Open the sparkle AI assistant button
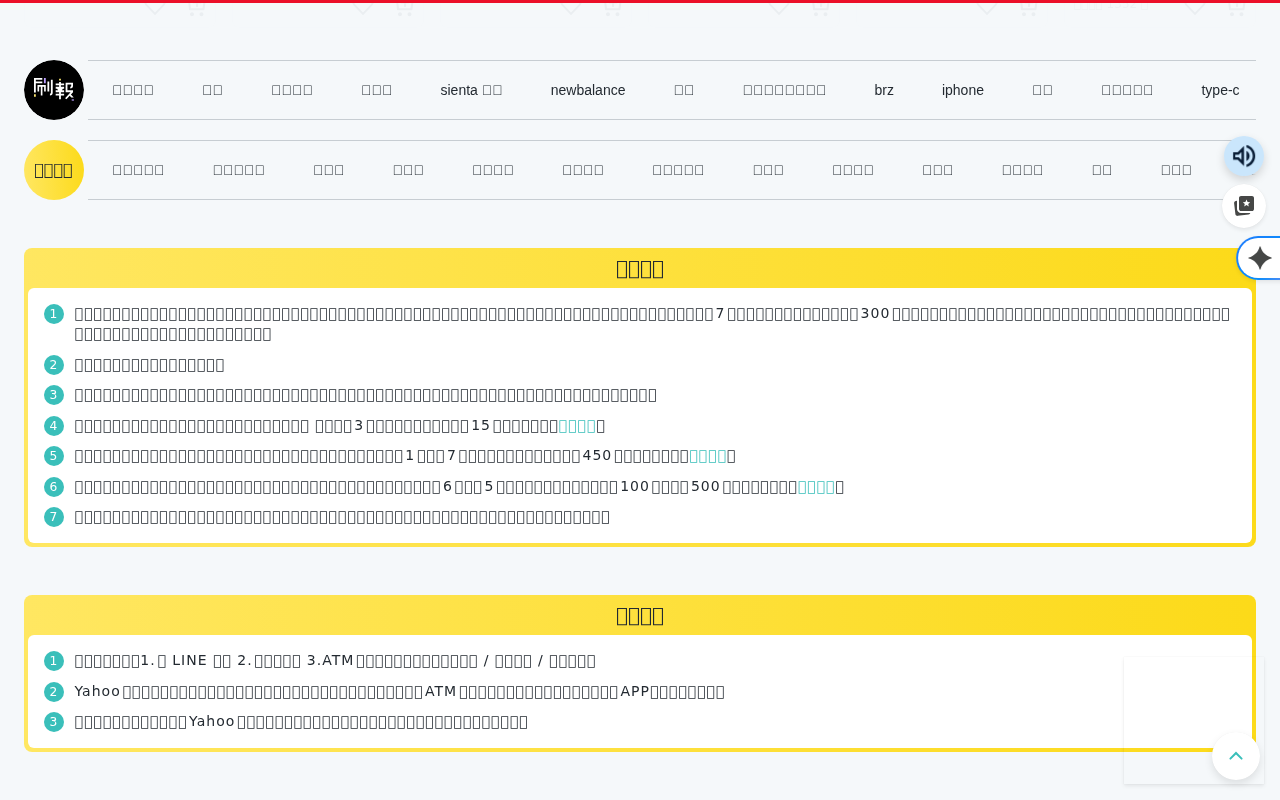 (1260, 258)
